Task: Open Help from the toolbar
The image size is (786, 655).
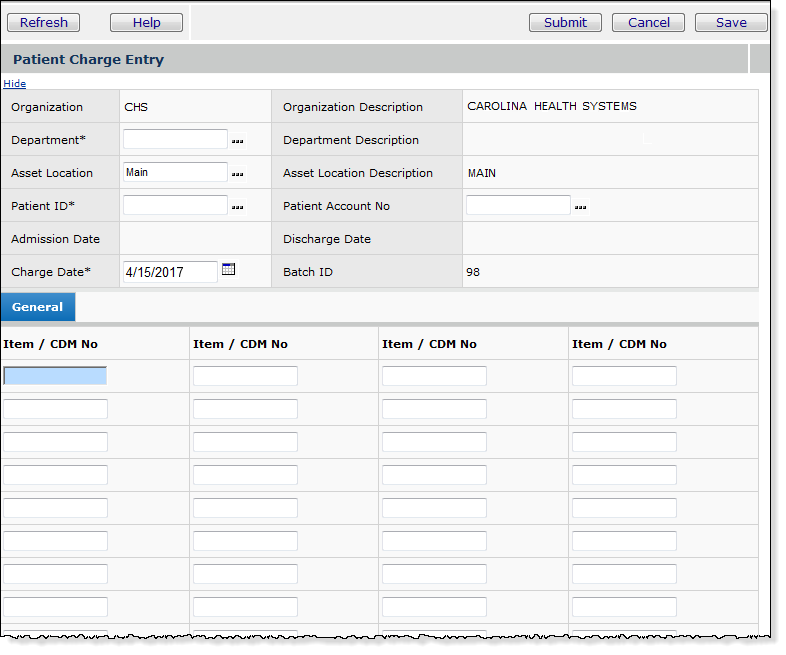Action: click(146, 23)
